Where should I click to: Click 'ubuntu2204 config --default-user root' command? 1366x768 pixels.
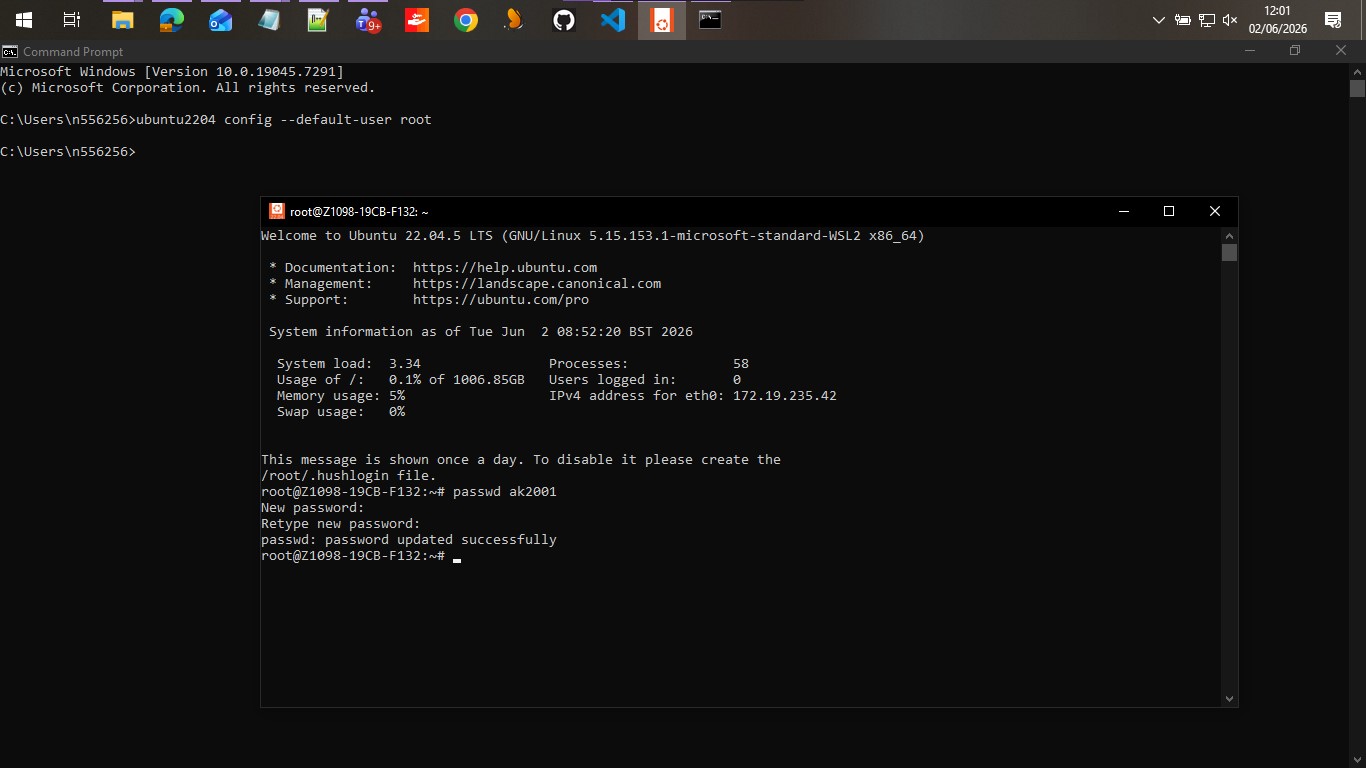click(284, 120)
